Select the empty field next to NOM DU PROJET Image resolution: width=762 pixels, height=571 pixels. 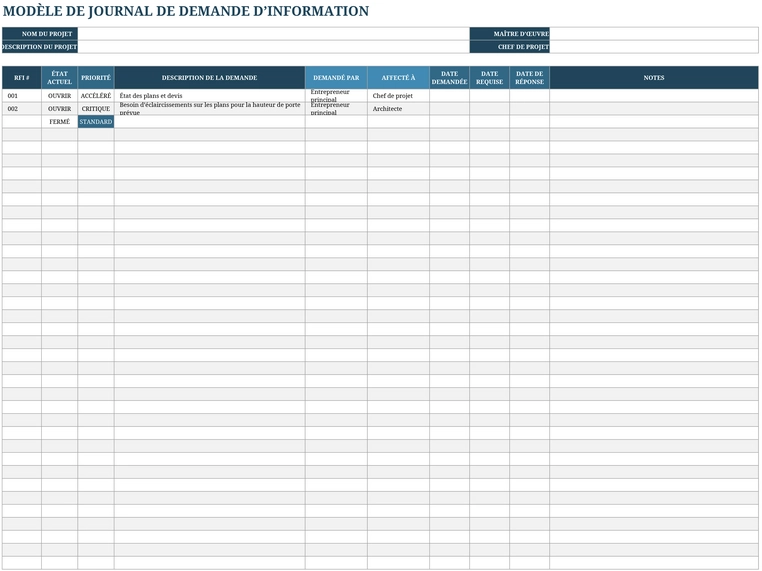(x=274, y=34)
